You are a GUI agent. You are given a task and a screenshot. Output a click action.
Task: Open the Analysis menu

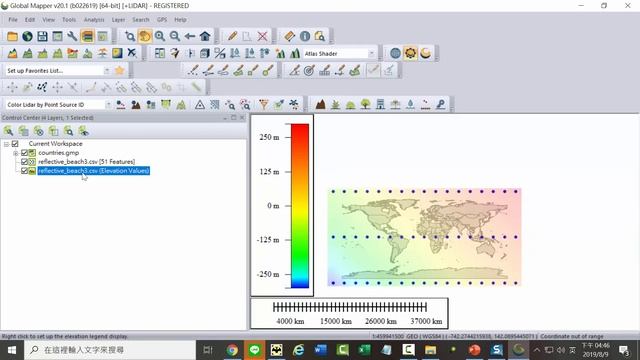(x=94, y=20)
